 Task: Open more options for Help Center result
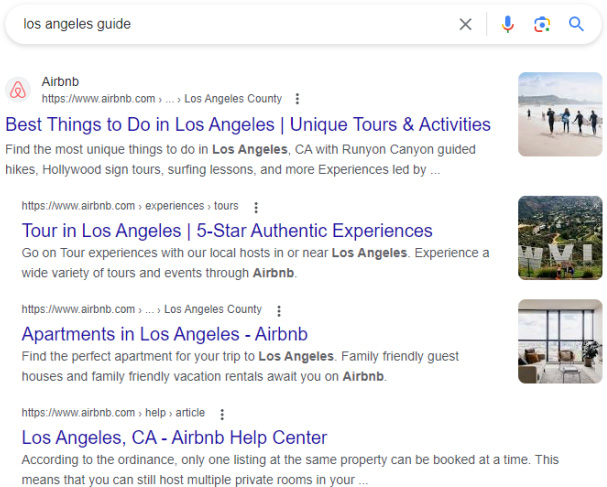222,414
